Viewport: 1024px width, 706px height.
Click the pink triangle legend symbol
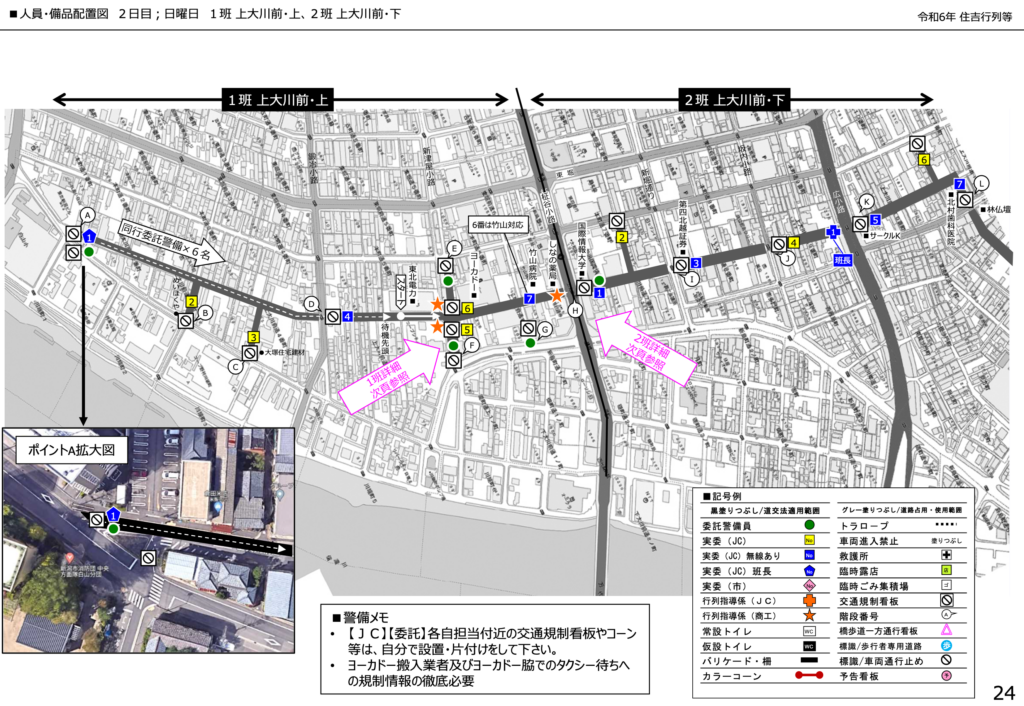945,630
